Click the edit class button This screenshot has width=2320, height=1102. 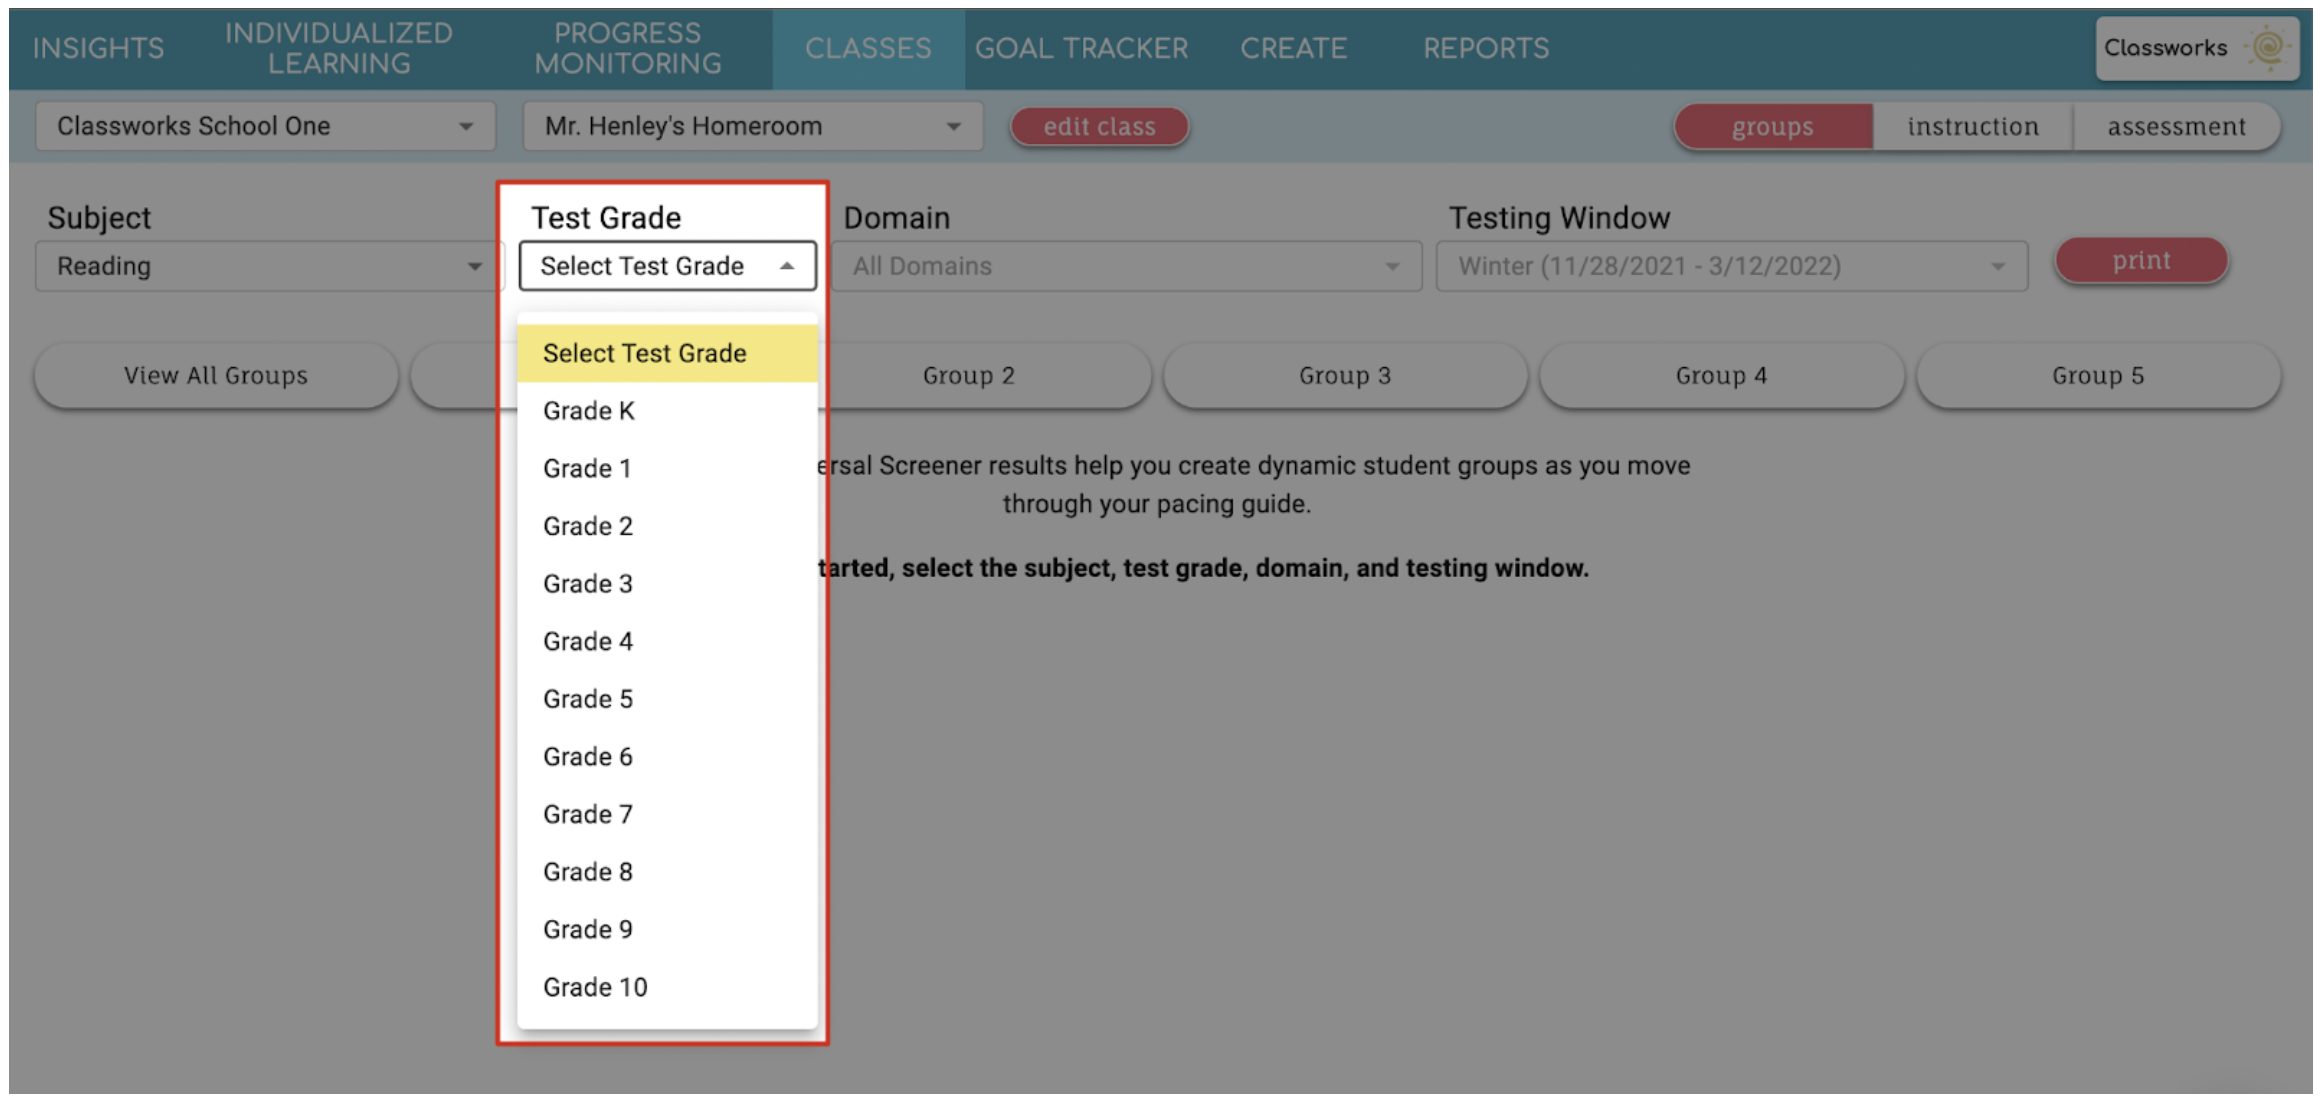pos(1099,127)
